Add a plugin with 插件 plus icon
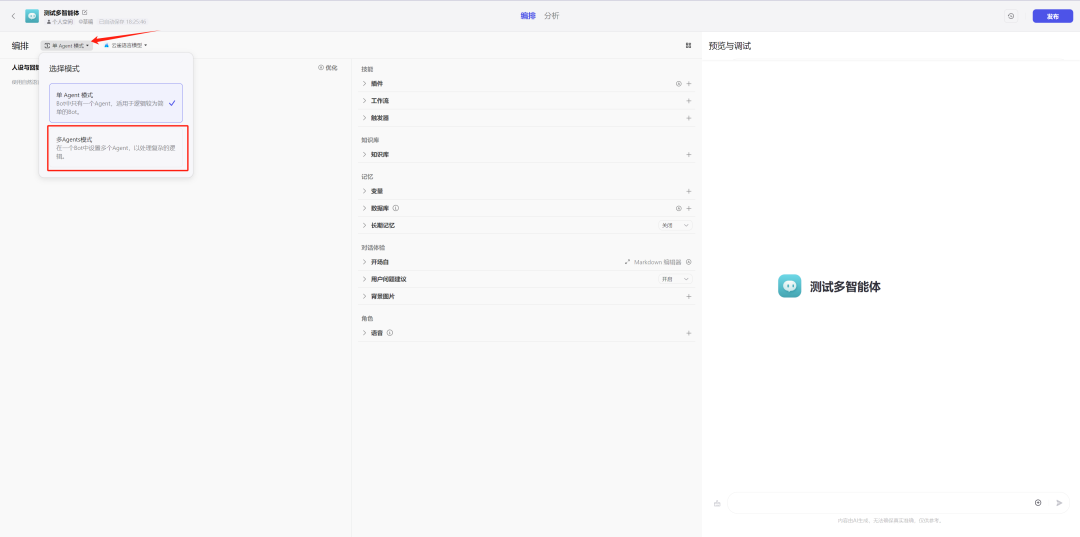 click(x=689, y=84)
